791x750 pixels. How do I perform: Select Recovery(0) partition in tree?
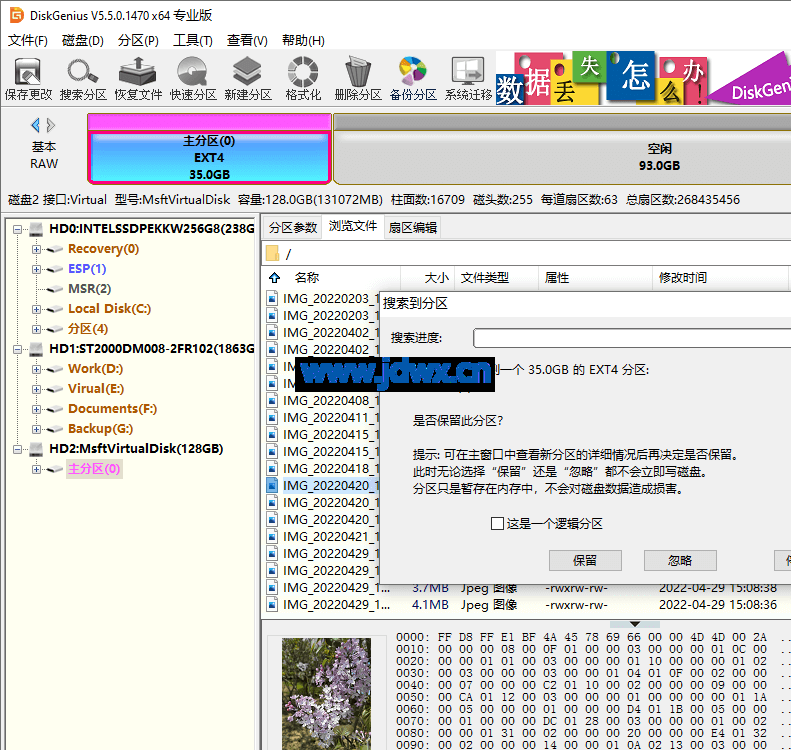tap(103, 249)
